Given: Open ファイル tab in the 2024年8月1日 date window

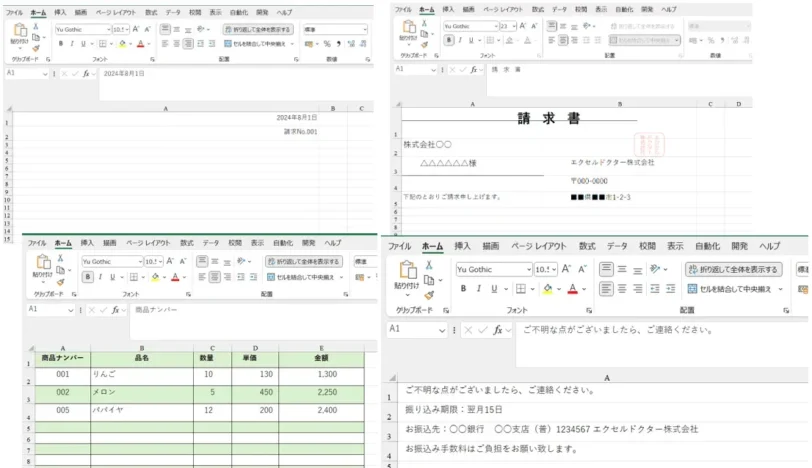Looking at the screenshot, I should click(14, 12).
